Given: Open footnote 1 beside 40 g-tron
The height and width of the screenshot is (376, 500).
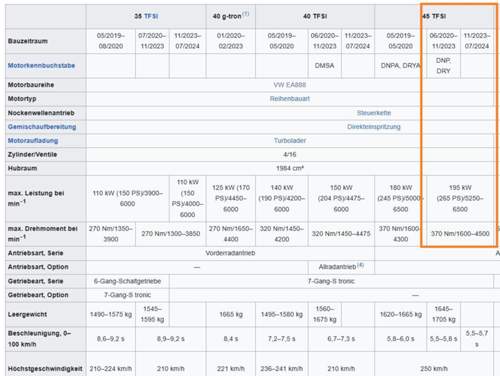Looking at the screenshot, I should coord(245,14).
